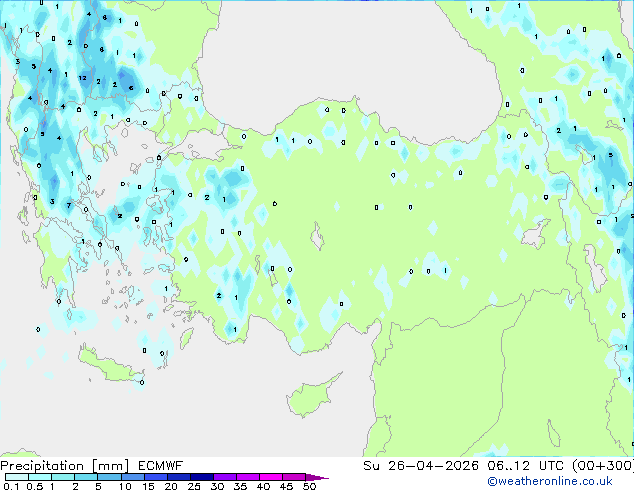Click the '(00+300)' forecast offset text
The width and height of the screenshot is (634, 490).
[x=603, y=466]
